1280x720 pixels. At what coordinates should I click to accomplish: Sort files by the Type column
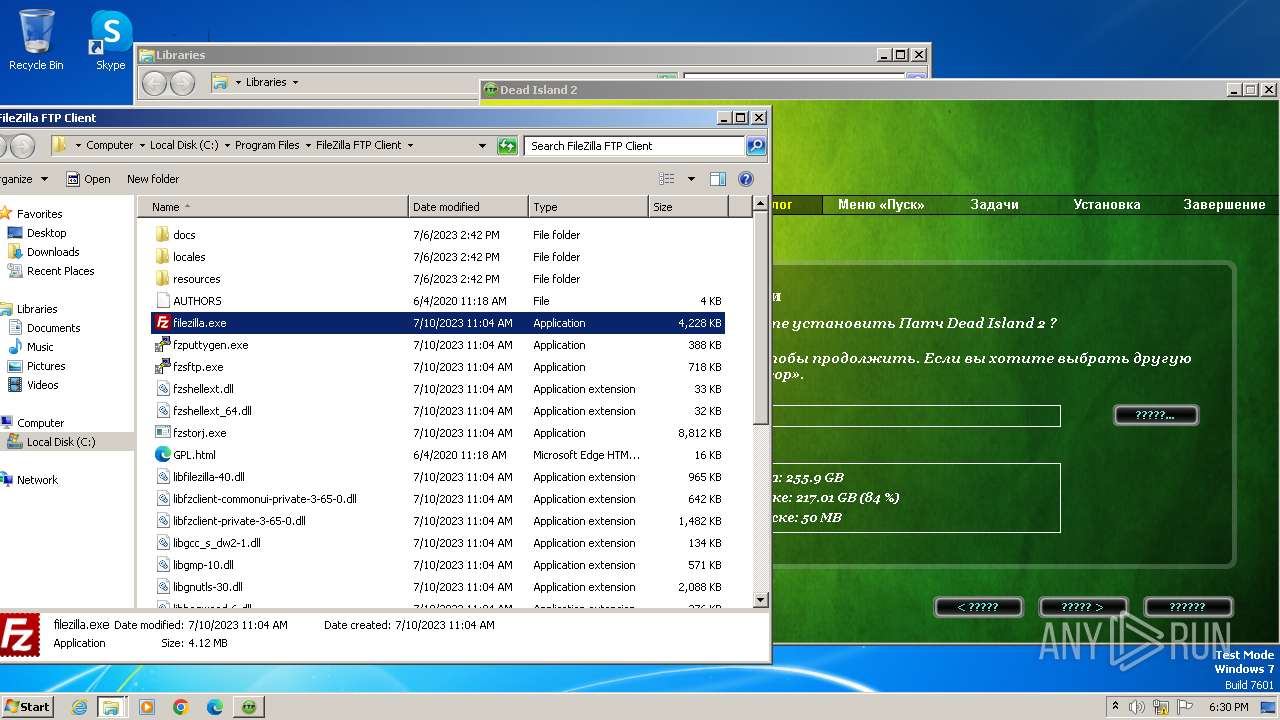[588, 207]
